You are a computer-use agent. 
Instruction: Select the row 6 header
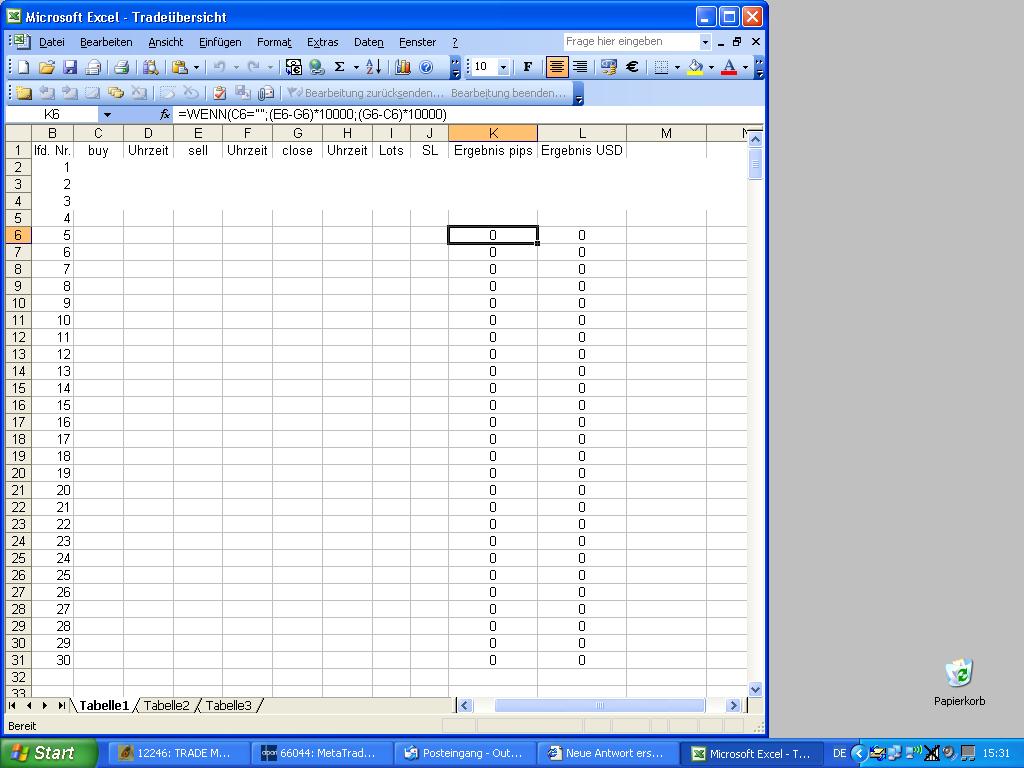pos(18,235)
